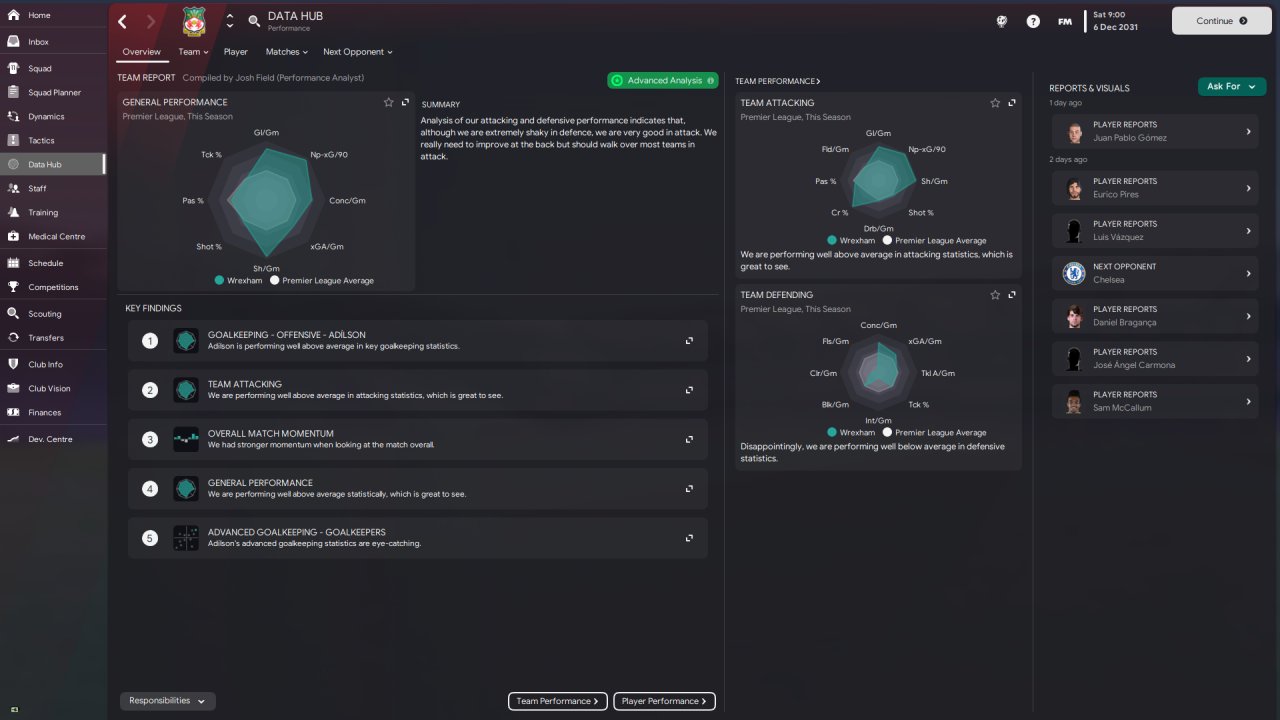
Task: Open Luis Vázquez player report
Action: [1155, 231]
